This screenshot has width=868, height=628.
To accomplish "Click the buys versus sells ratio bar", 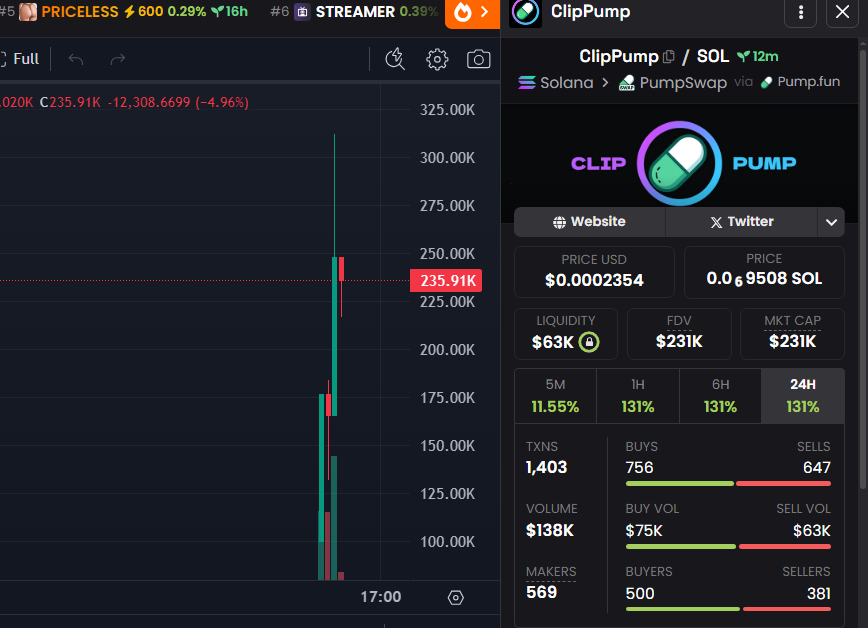I will point(728,483).
